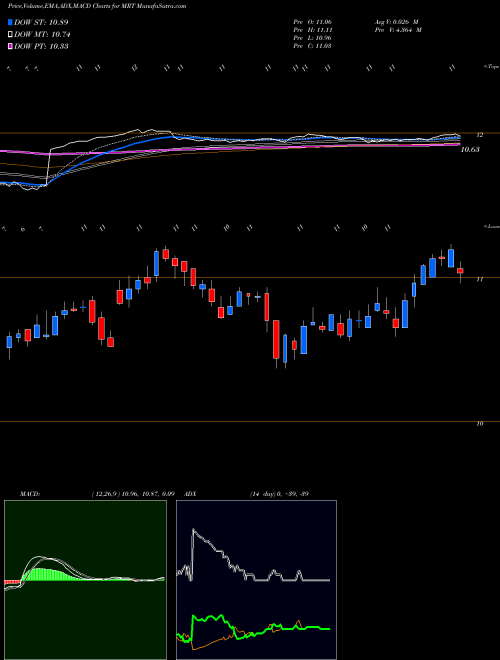This screenshot has width=500, height=660.
Task: Click the 'Pre H: 11.11' value
Action: pos(313,30)
